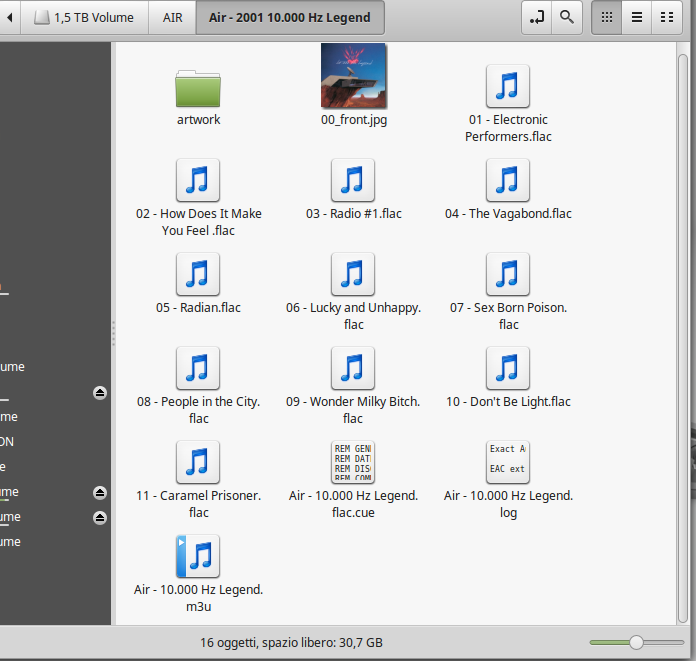Eject the bottom sidebar volume
The height and width of the screenshot is (661, 696).
tap(100, 518)
